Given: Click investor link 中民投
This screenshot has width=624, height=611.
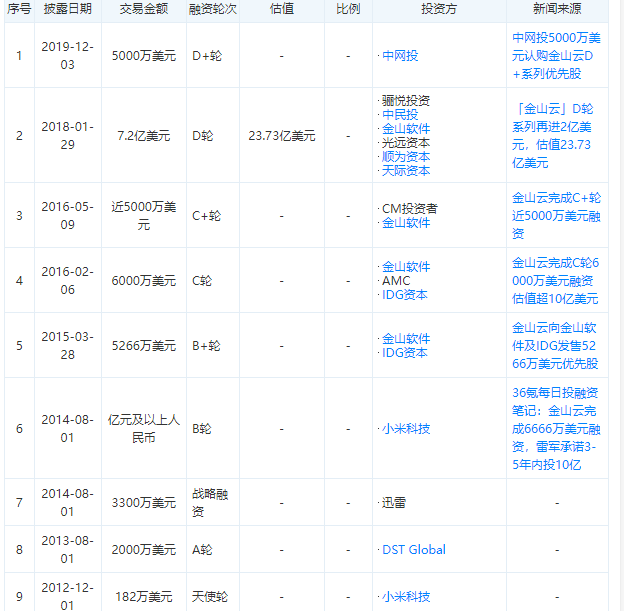Looking at the screenshot, I should (400, 115).
